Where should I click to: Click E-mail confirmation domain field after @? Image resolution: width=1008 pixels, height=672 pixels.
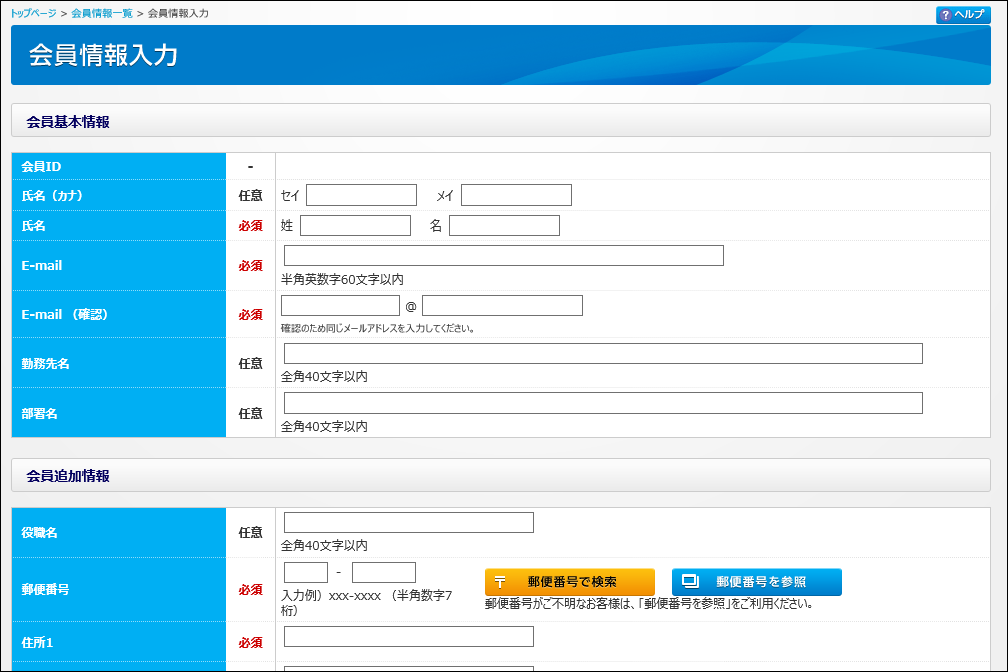(x=502, y=306)
